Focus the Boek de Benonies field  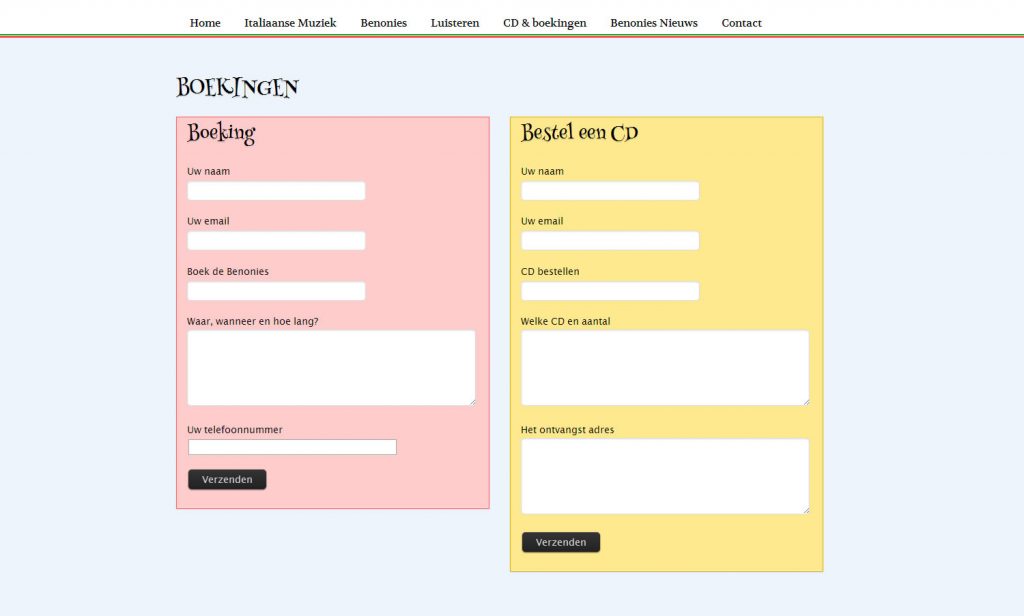(276, 291)
